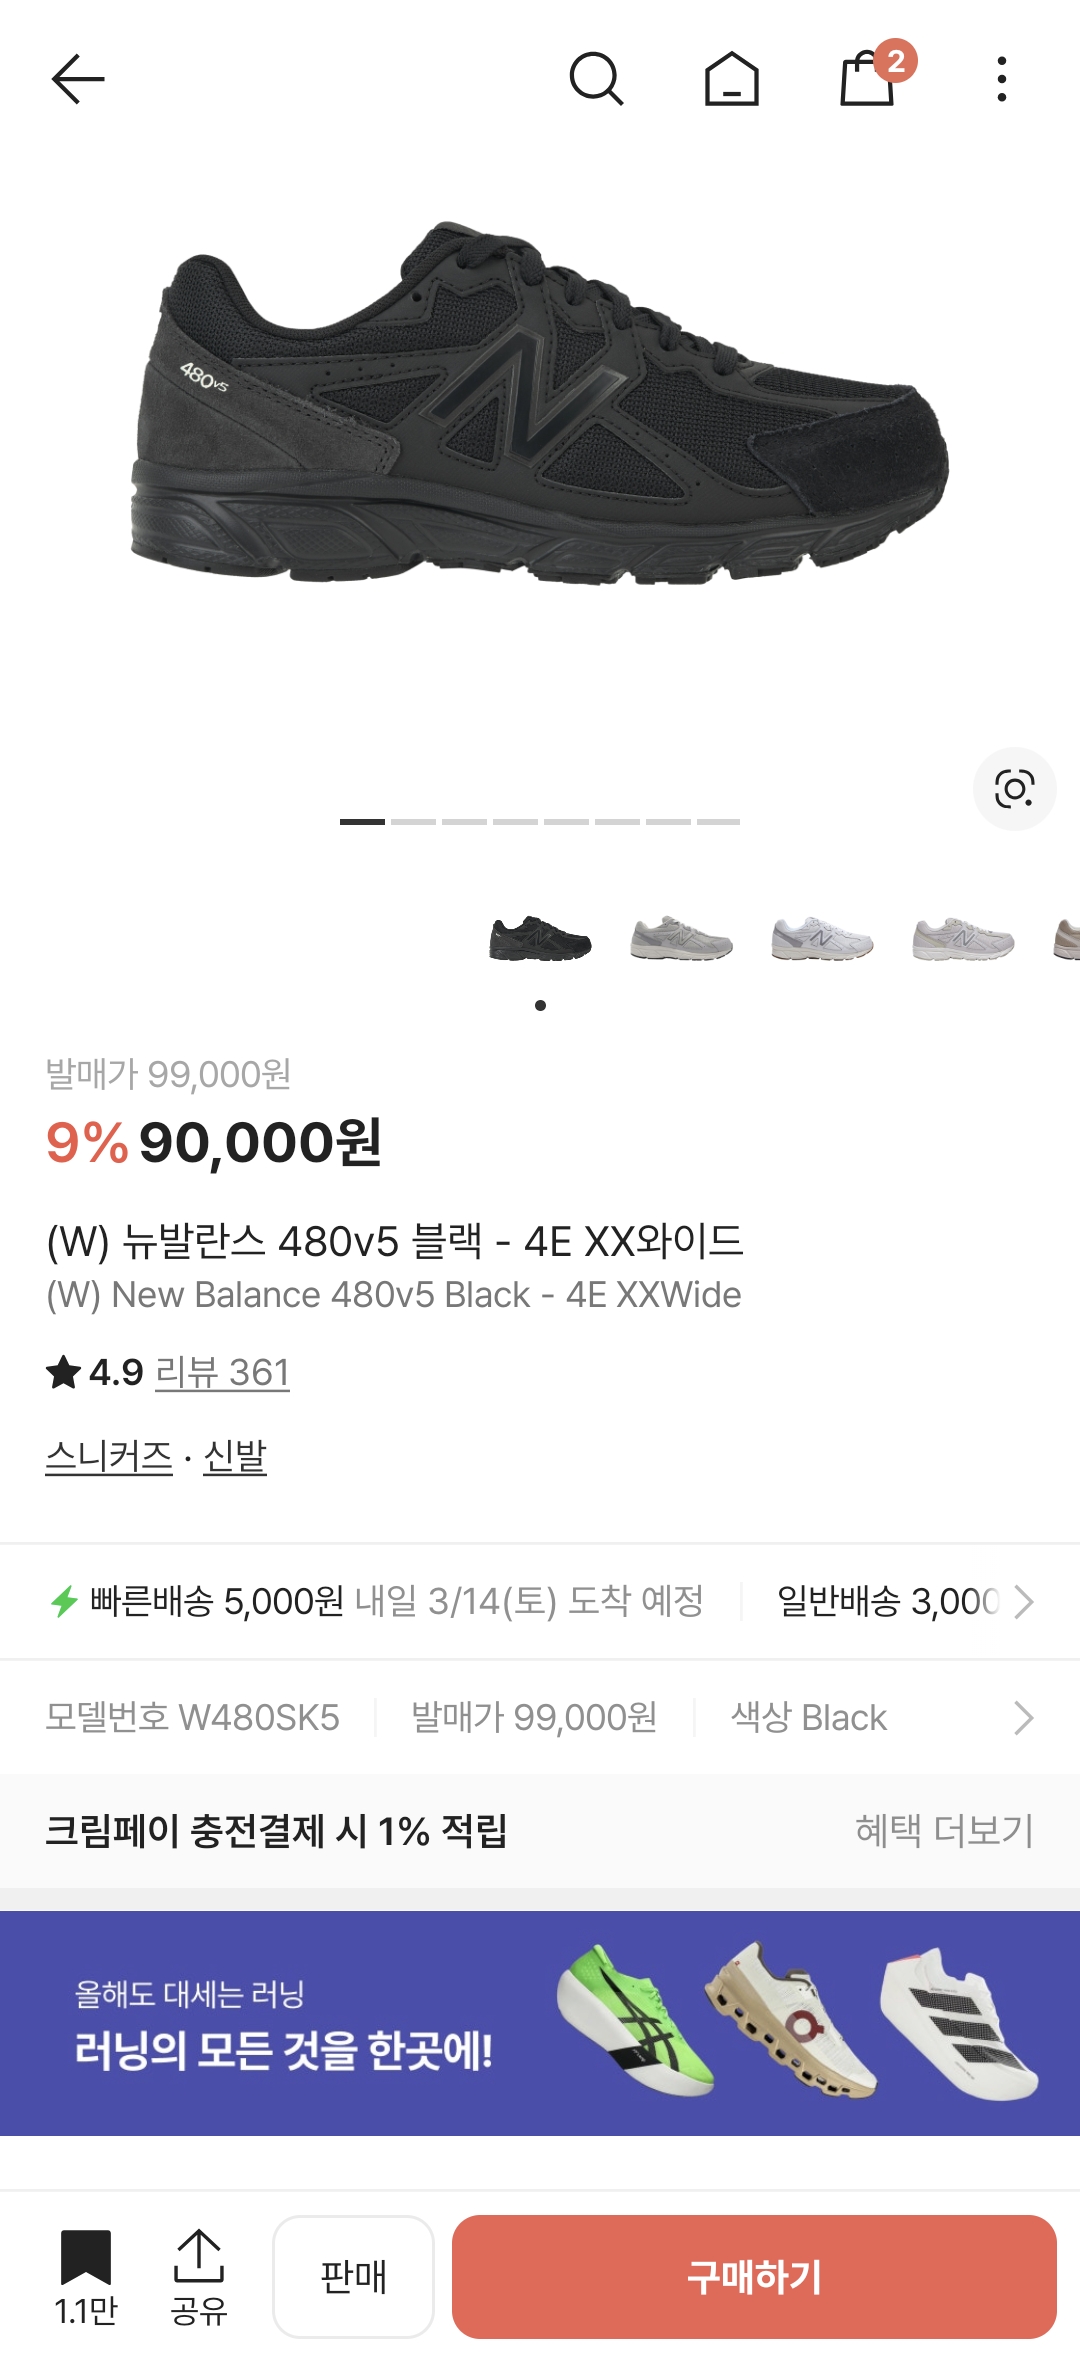Tap the image search camera icon
This screenshot has width=1080, height=2362.
1014,789
